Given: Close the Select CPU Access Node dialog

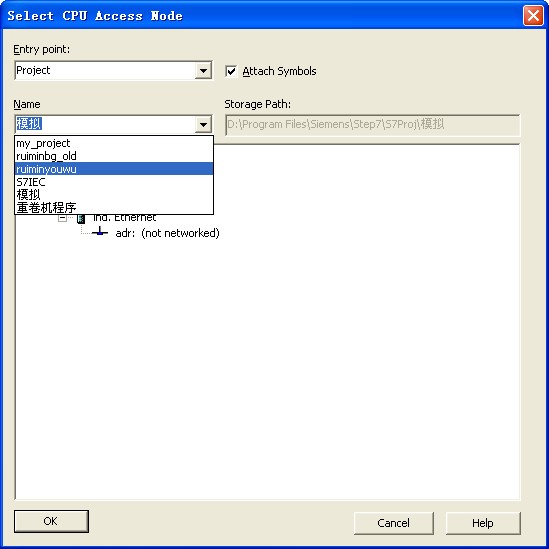Looking at the screenshot, I should (x=533, y=16).
